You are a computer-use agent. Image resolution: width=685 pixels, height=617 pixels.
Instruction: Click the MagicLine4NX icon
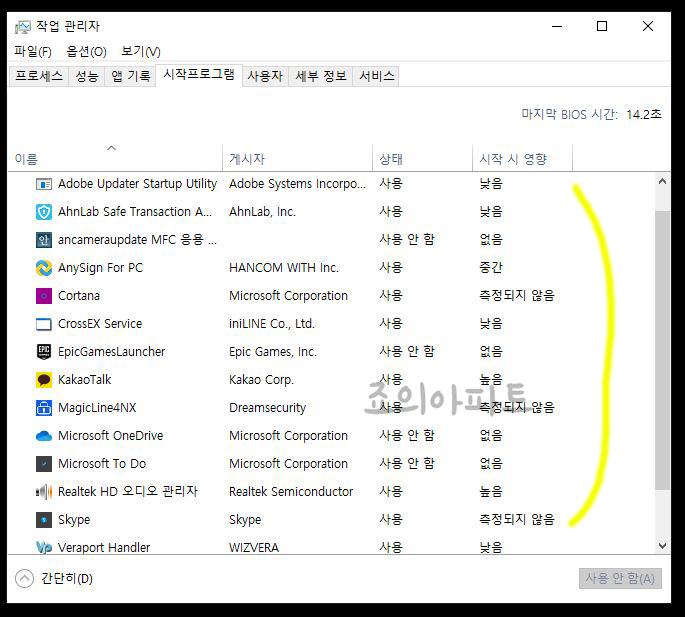[x=44, y=408]
